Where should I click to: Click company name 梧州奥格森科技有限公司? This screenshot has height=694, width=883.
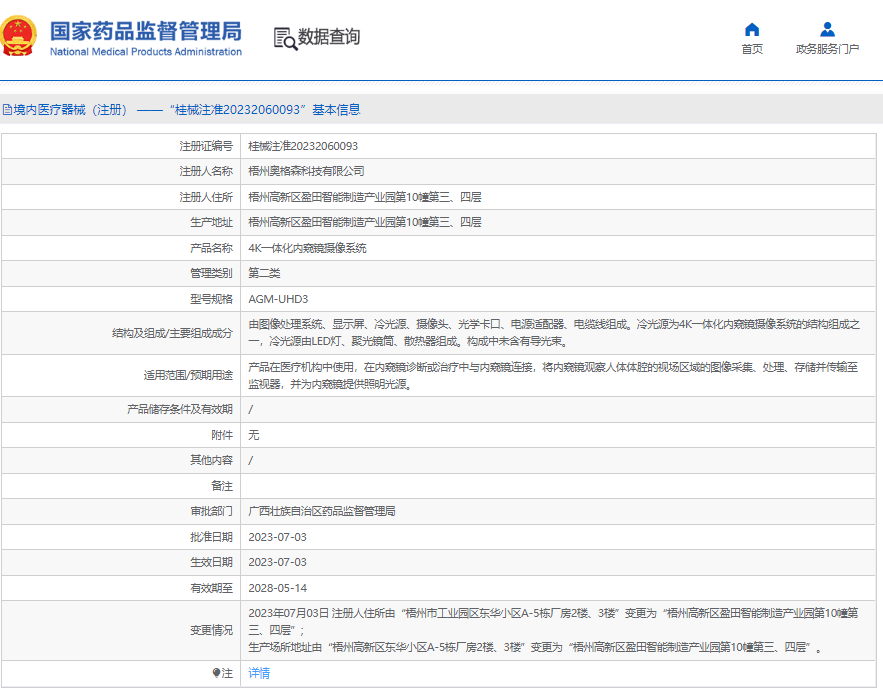pyautogui.click(x=306, y=172)
